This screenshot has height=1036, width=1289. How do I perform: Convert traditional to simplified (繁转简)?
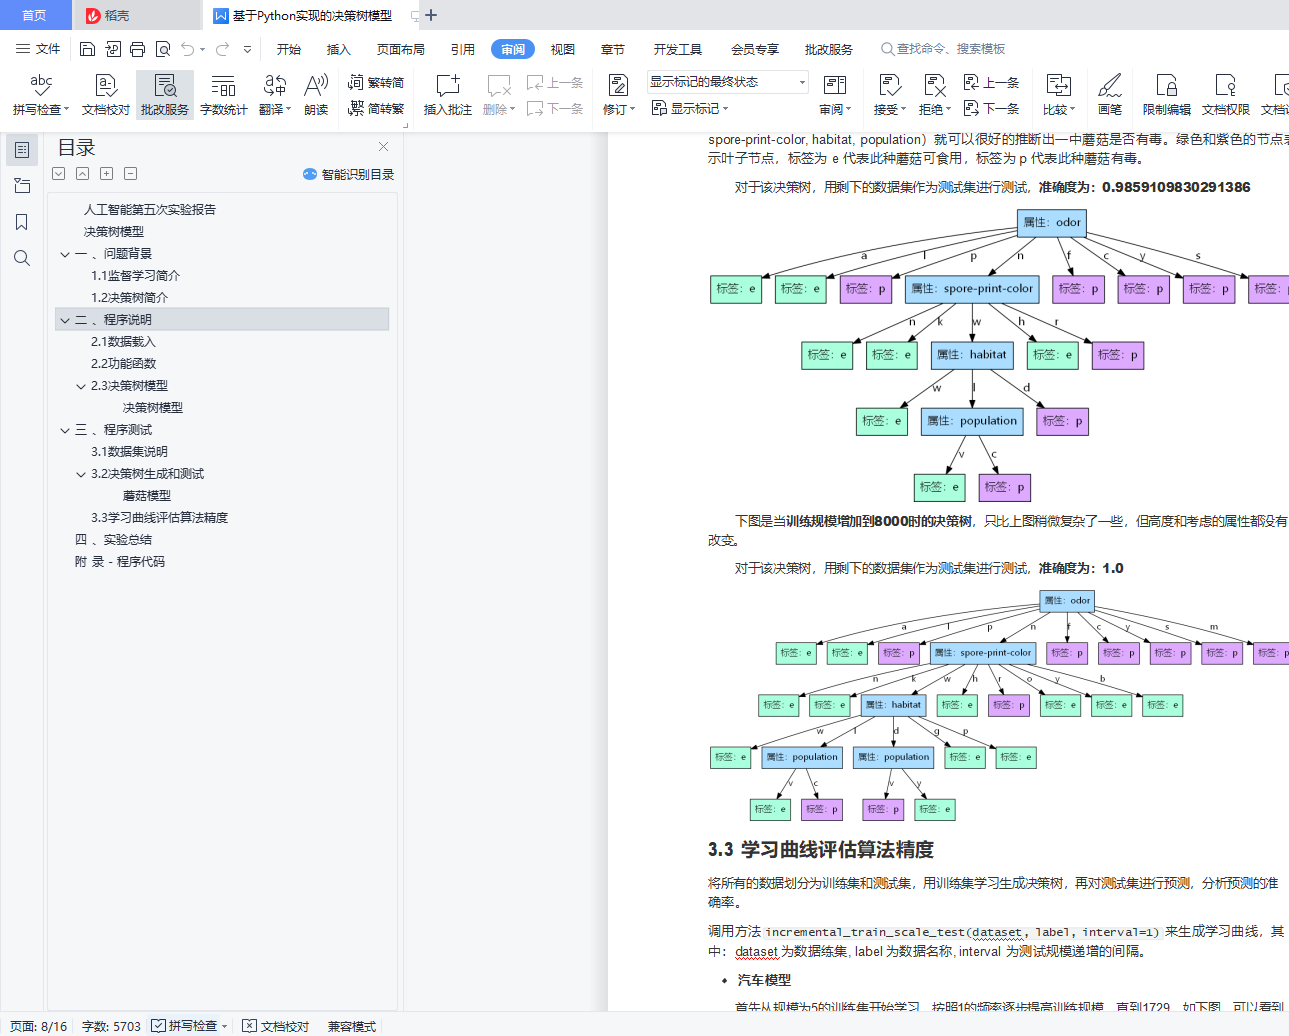pos(376,83)
